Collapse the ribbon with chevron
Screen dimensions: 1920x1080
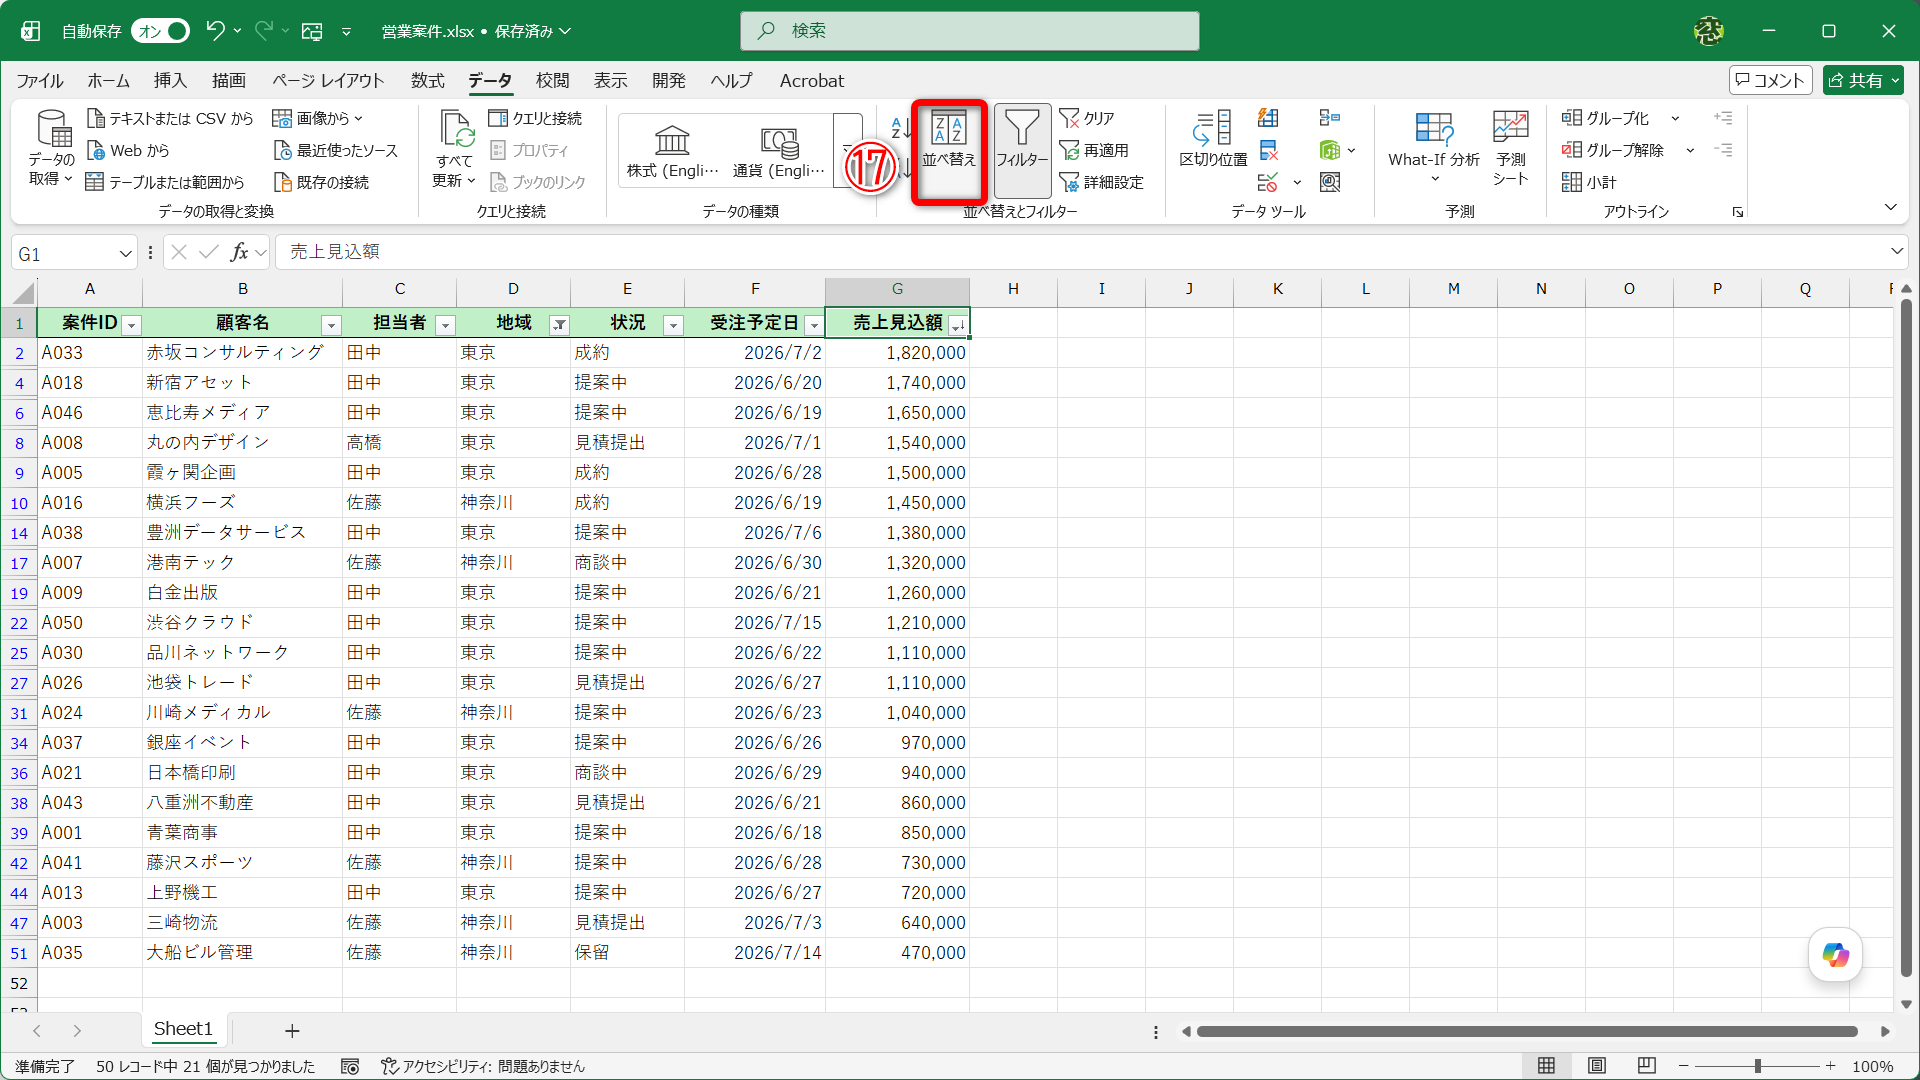[1890, 207]
